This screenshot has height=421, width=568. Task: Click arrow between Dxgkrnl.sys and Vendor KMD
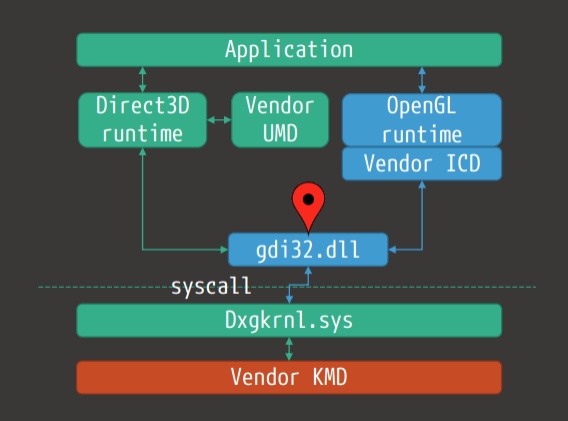pos(289,349)
